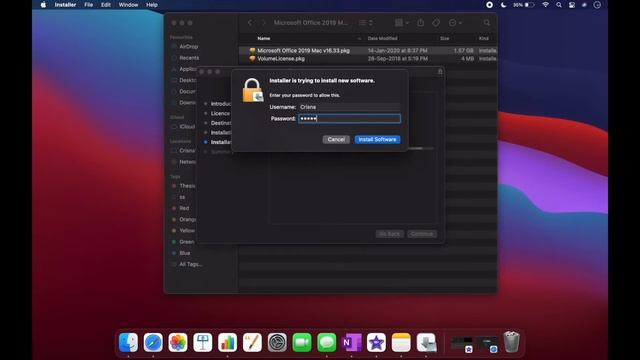Screen dimensions: 640x360
Task: Open iMovie from the Dock
Action: 376,342
